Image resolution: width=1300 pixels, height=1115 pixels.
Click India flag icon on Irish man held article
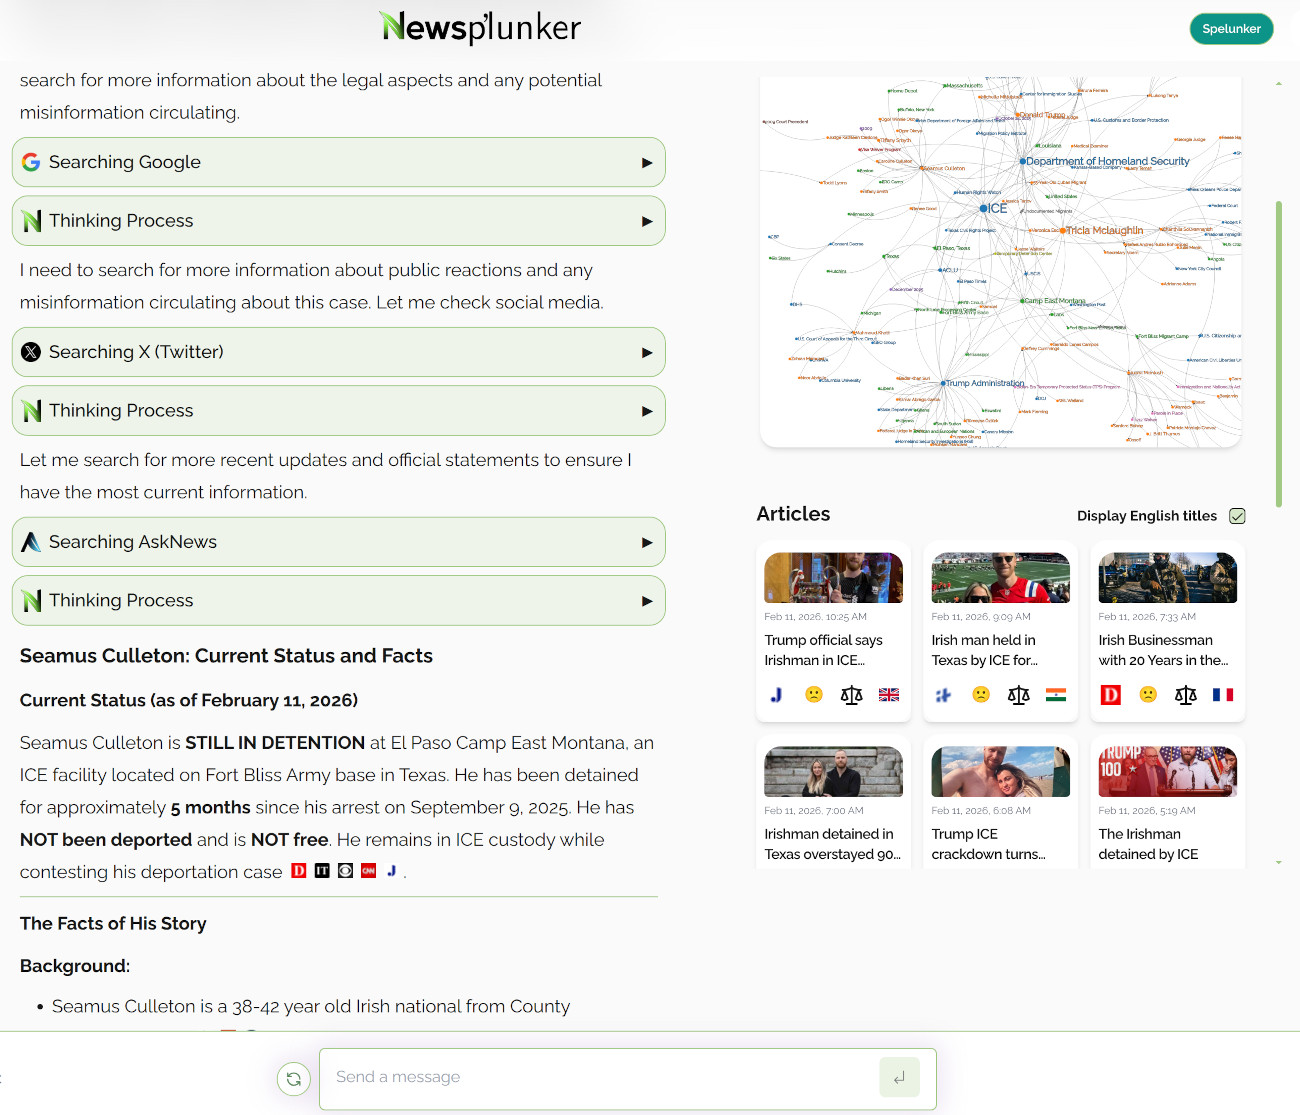pos(1056,695)
